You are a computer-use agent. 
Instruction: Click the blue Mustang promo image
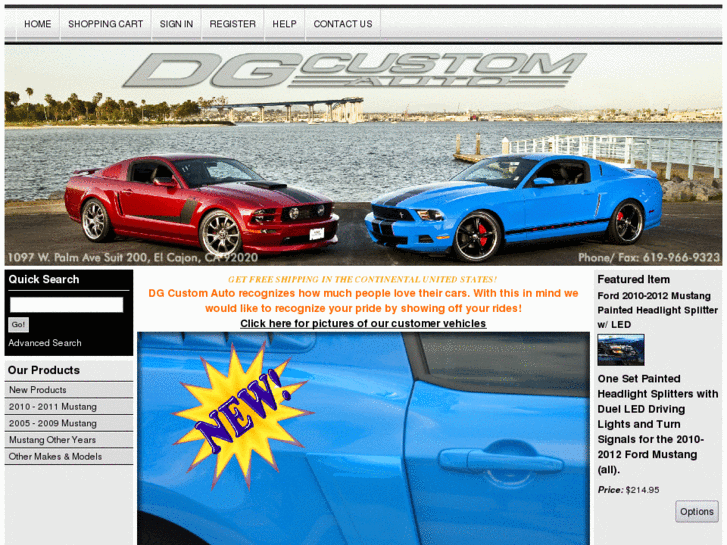point(363,438)
